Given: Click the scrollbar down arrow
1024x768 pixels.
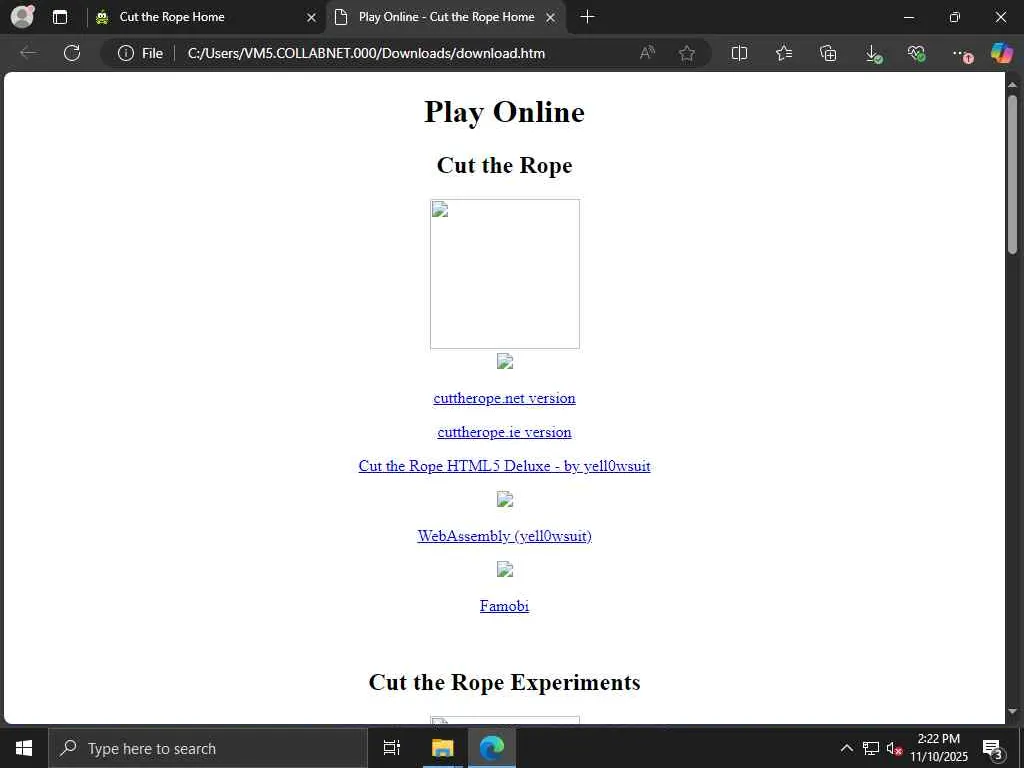Looking at the screenshot, I should pos(1012,712).
